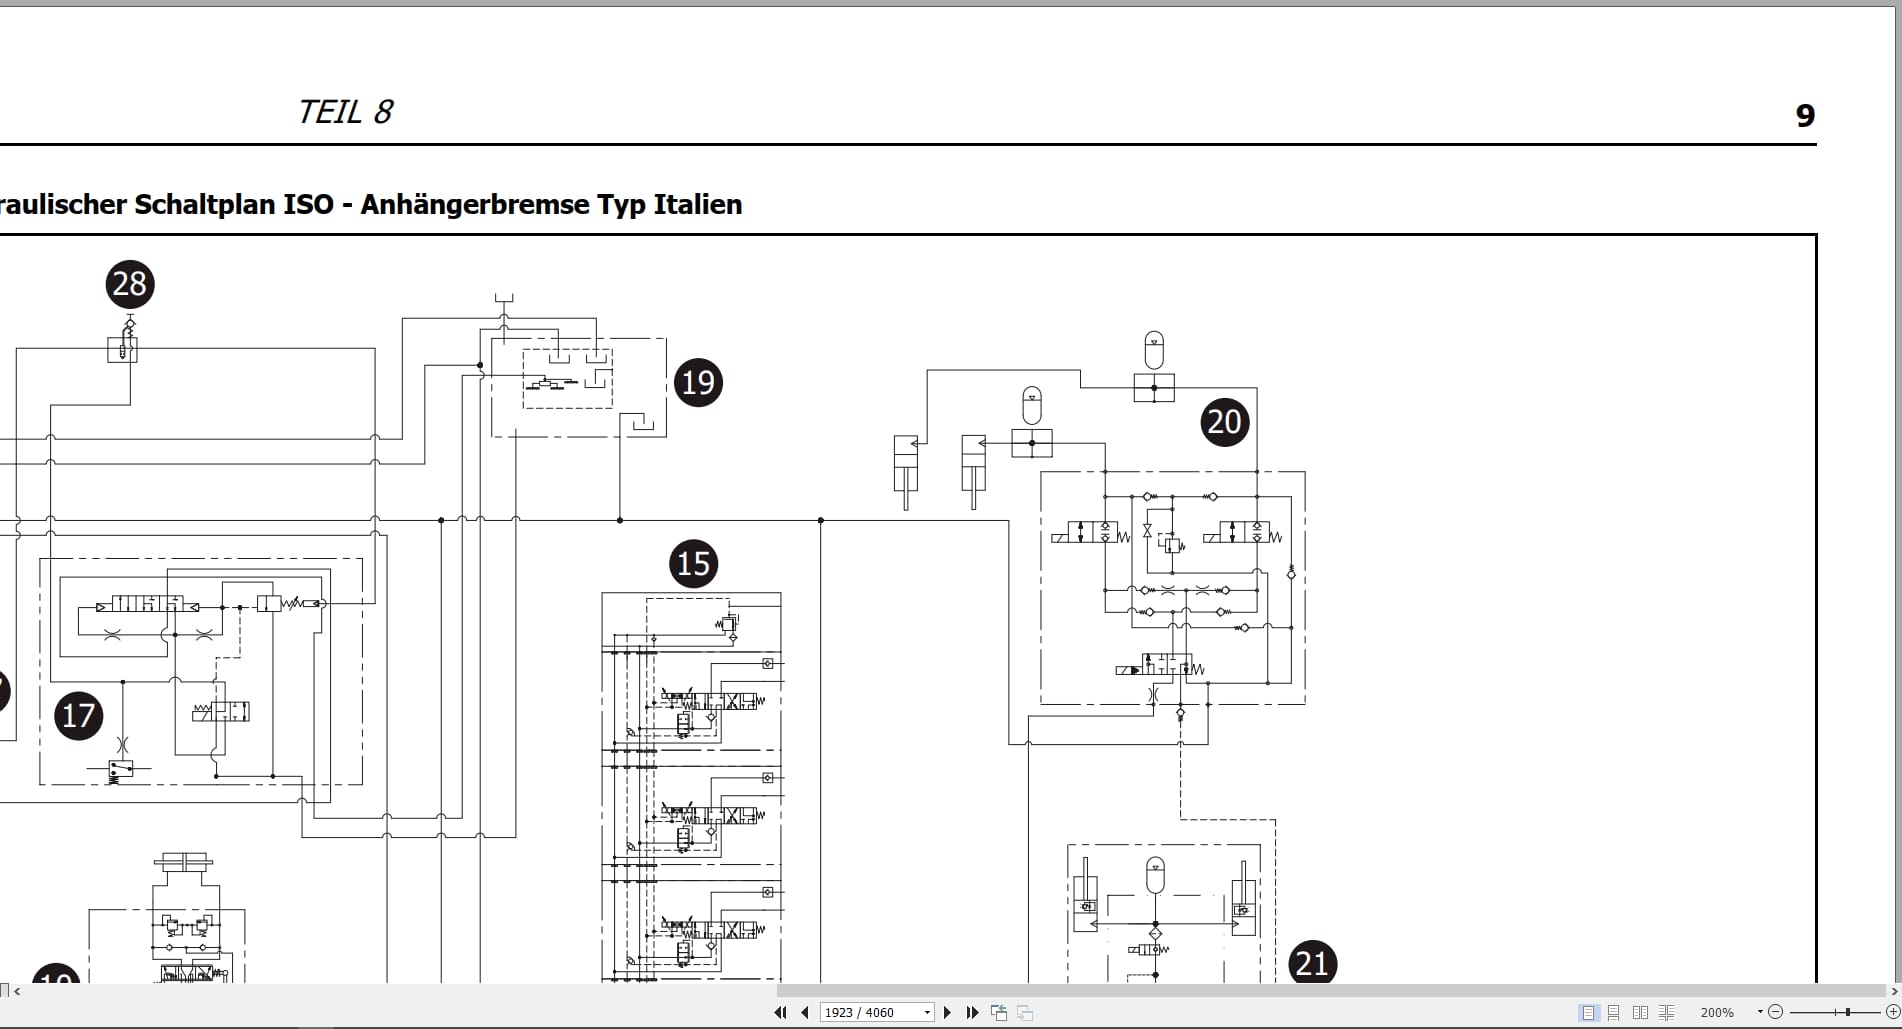Click component label 19 in the diagram

coord(698,382)
